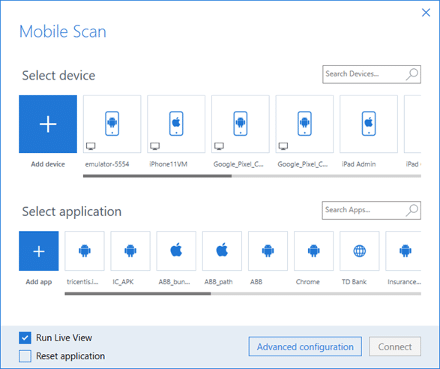The image size is (440, 369).
Task: Select the iPhone11VM Apple device
Action: point(176,124)
